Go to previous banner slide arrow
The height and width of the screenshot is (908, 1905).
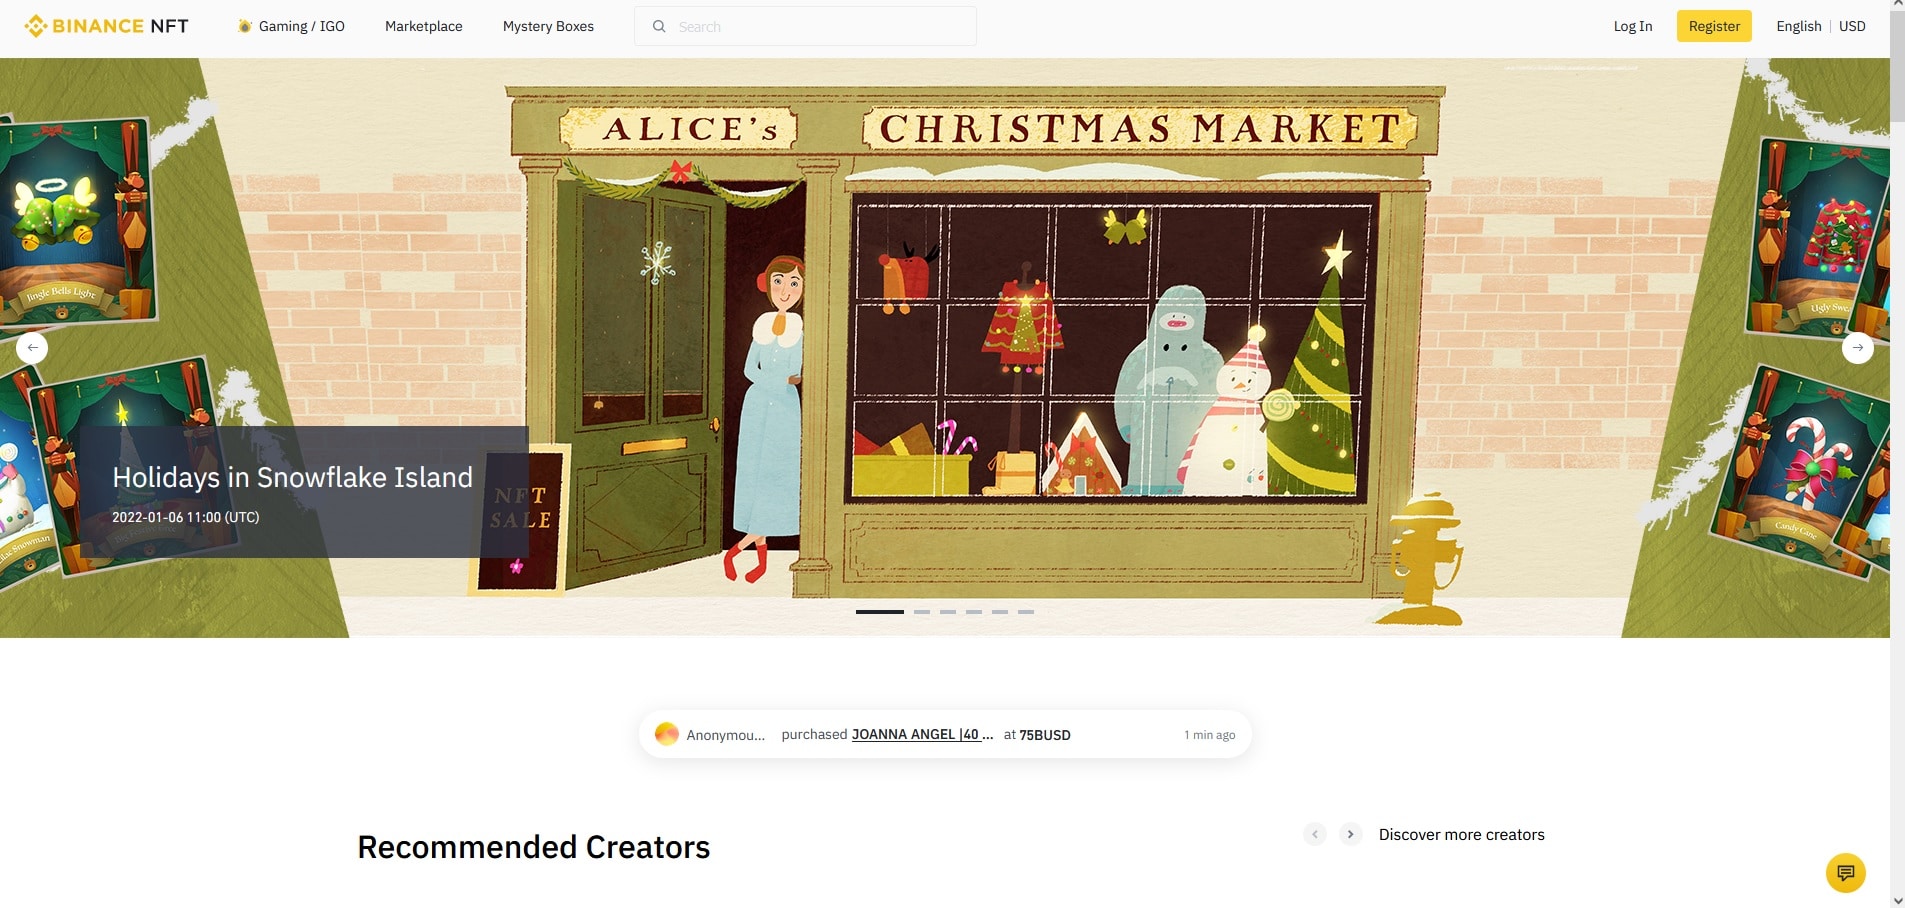pos(32,347)
